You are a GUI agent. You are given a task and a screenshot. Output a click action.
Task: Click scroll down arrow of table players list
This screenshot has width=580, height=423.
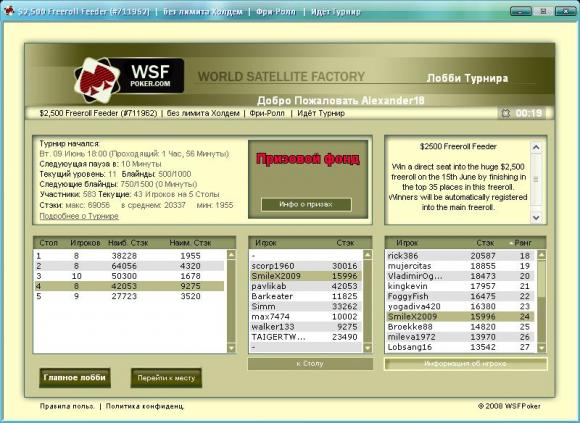(x=367, y=348)
